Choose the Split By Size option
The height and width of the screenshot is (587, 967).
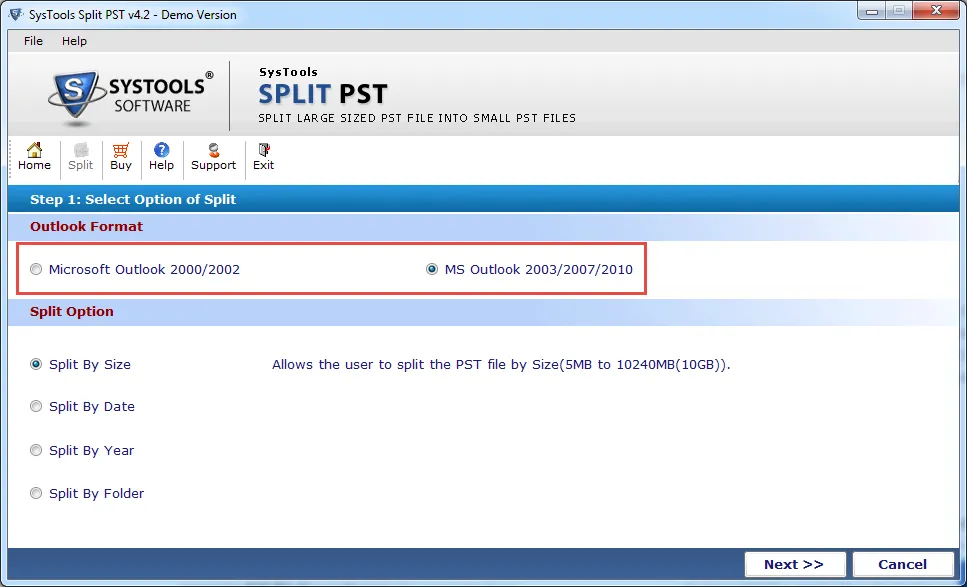coord(81,364)
